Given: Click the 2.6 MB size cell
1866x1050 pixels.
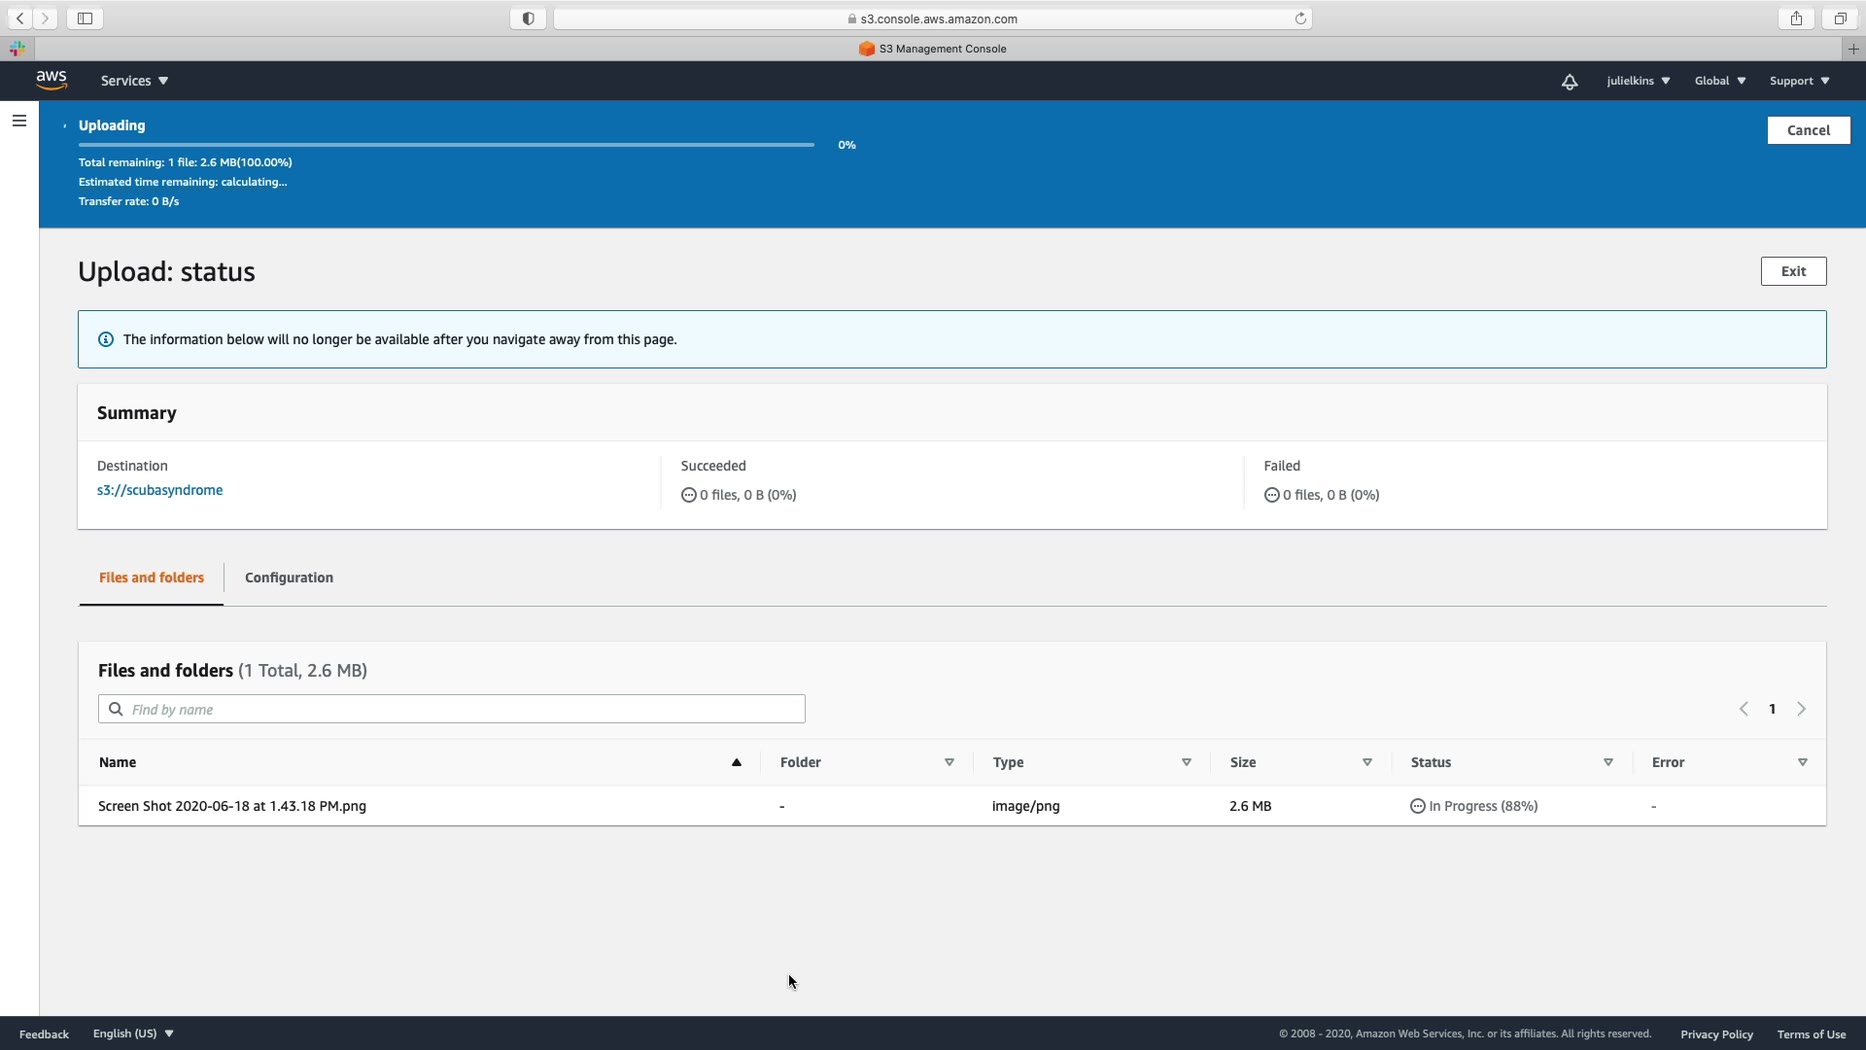Looking at the screenshot, I should (1250, 806).
